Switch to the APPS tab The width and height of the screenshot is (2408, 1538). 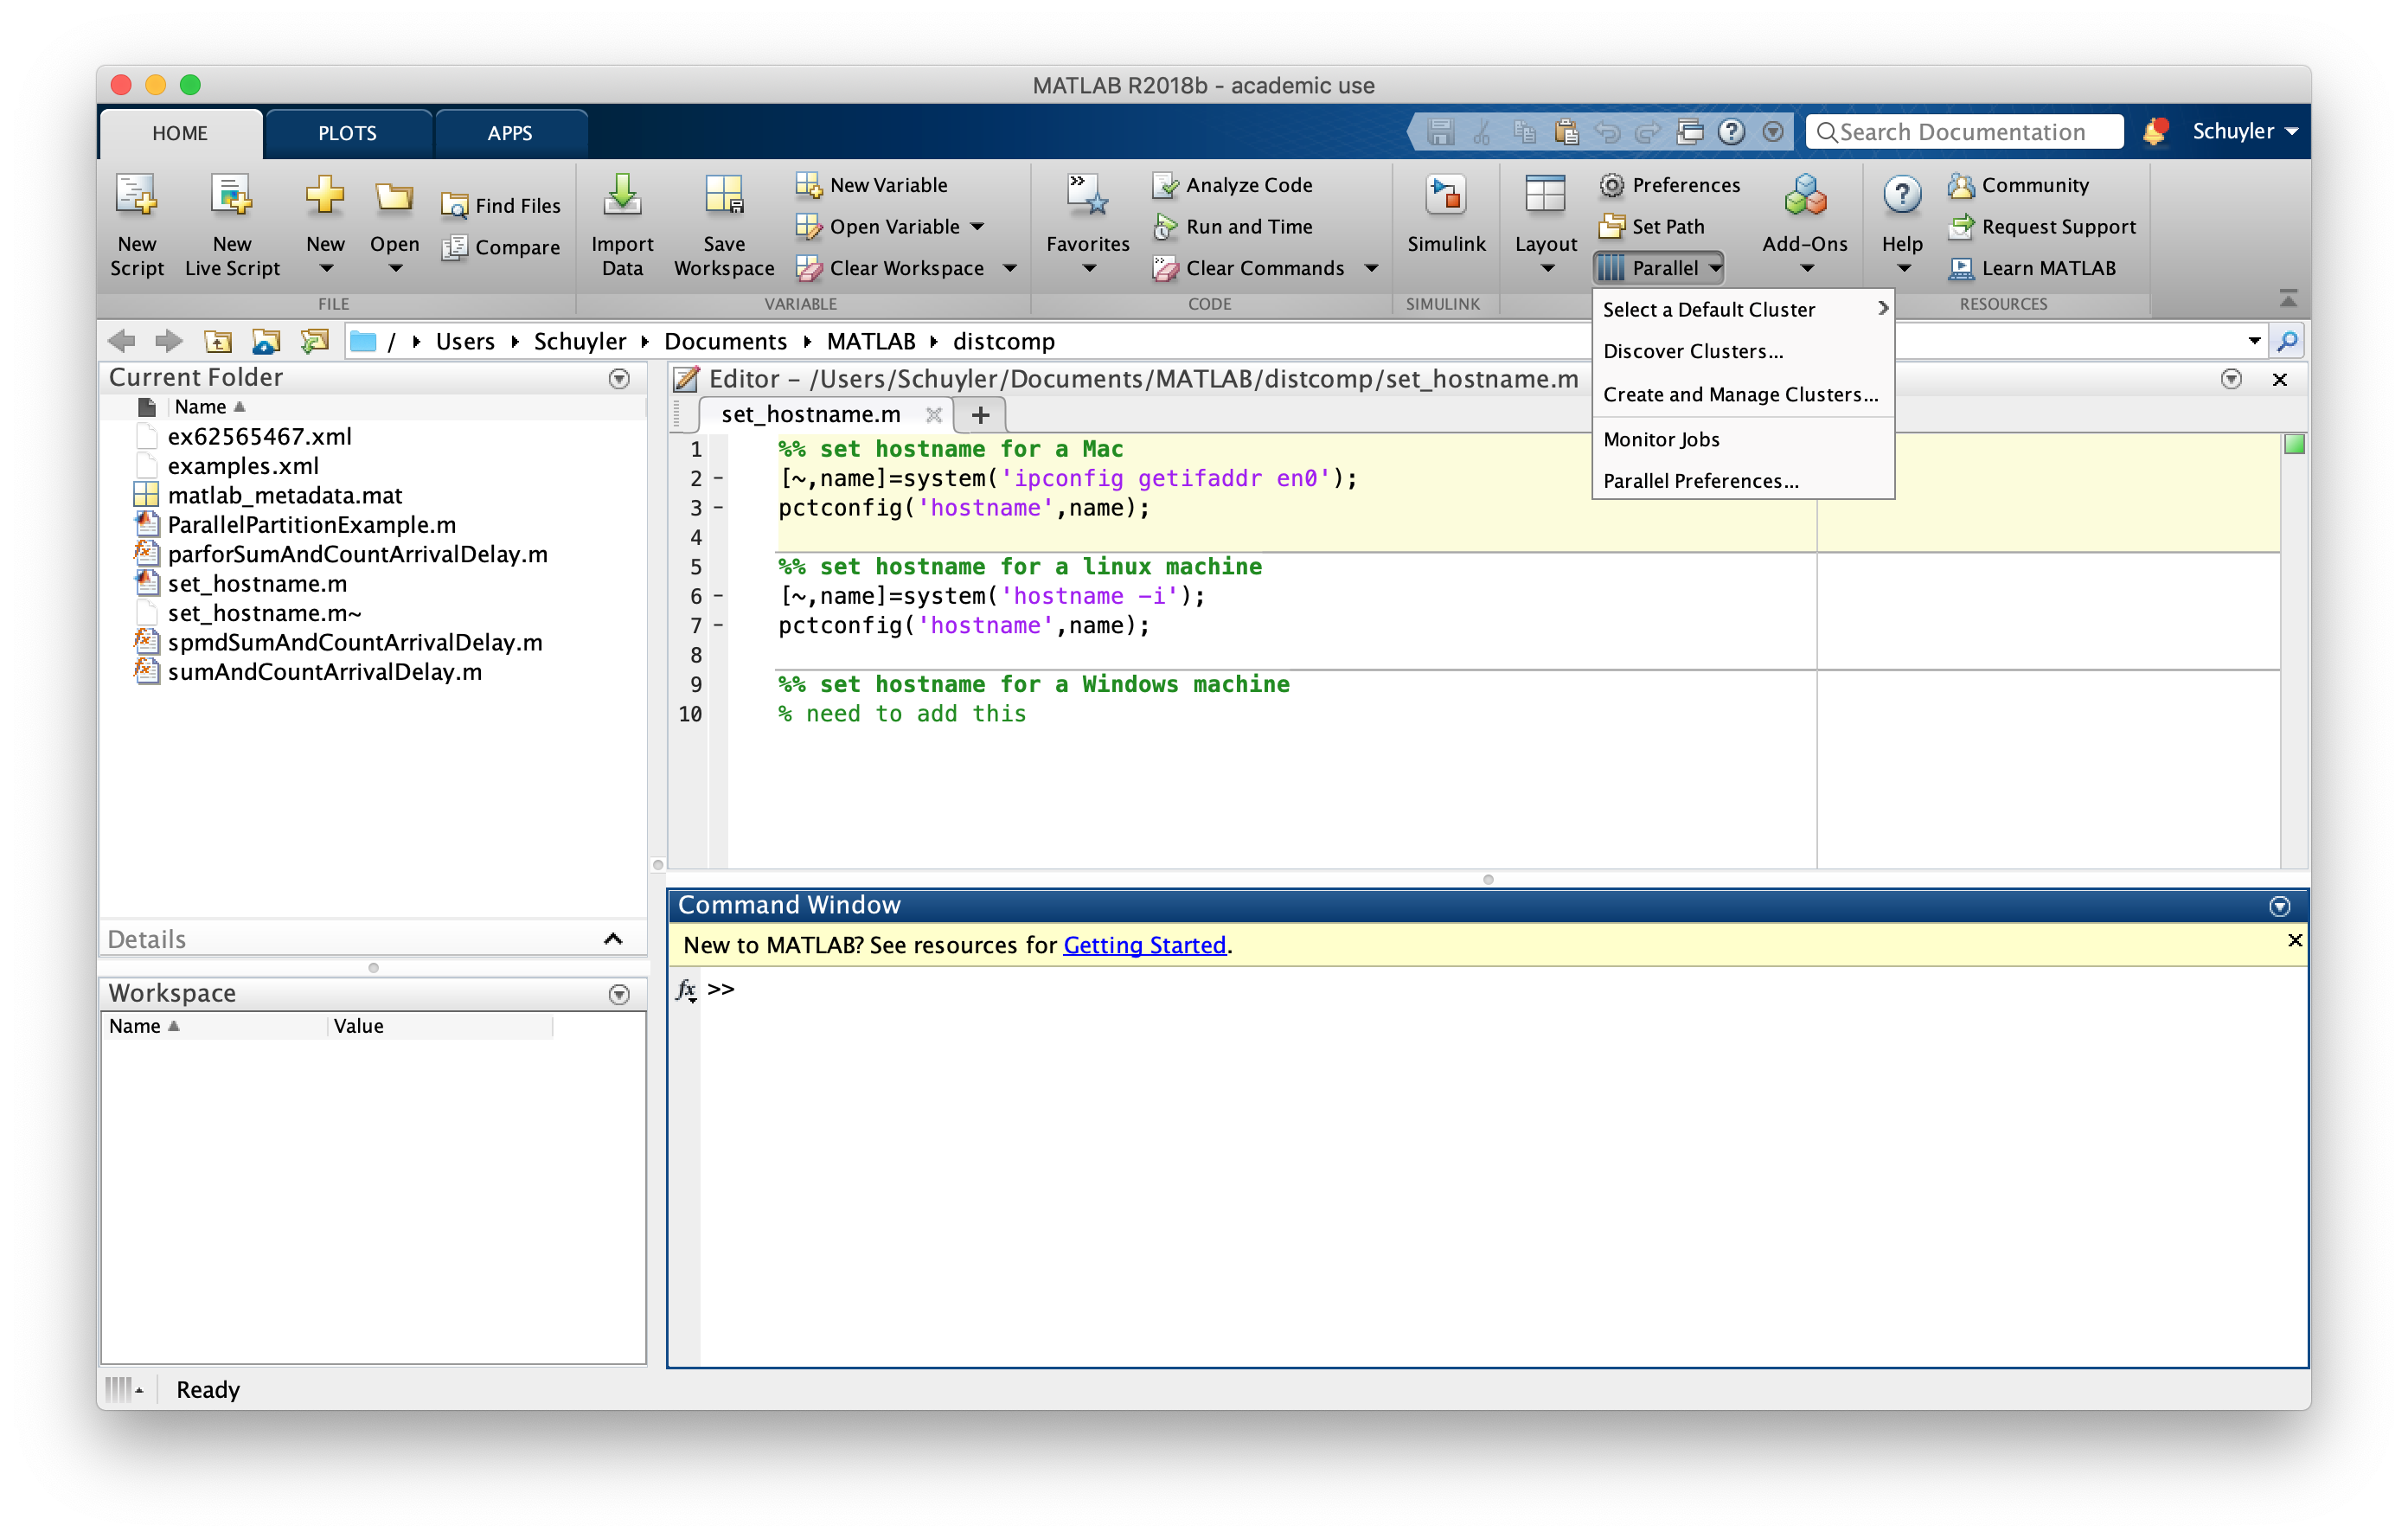[x=510, y=133]
